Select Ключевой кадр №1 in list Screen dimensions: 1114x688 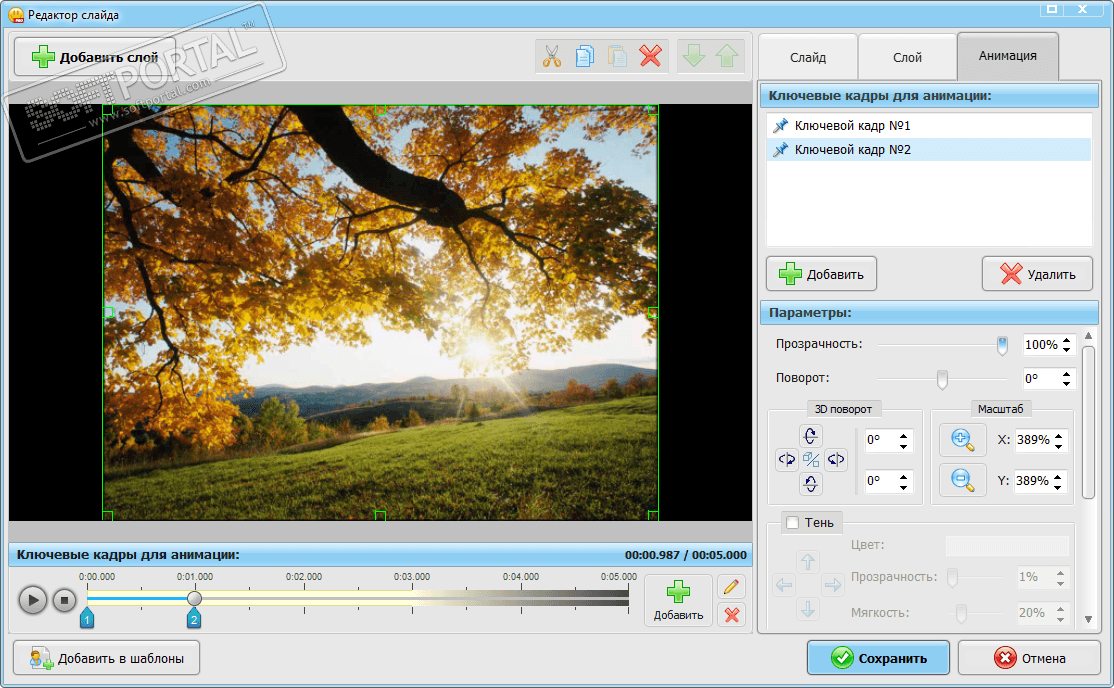coord(852,126)
